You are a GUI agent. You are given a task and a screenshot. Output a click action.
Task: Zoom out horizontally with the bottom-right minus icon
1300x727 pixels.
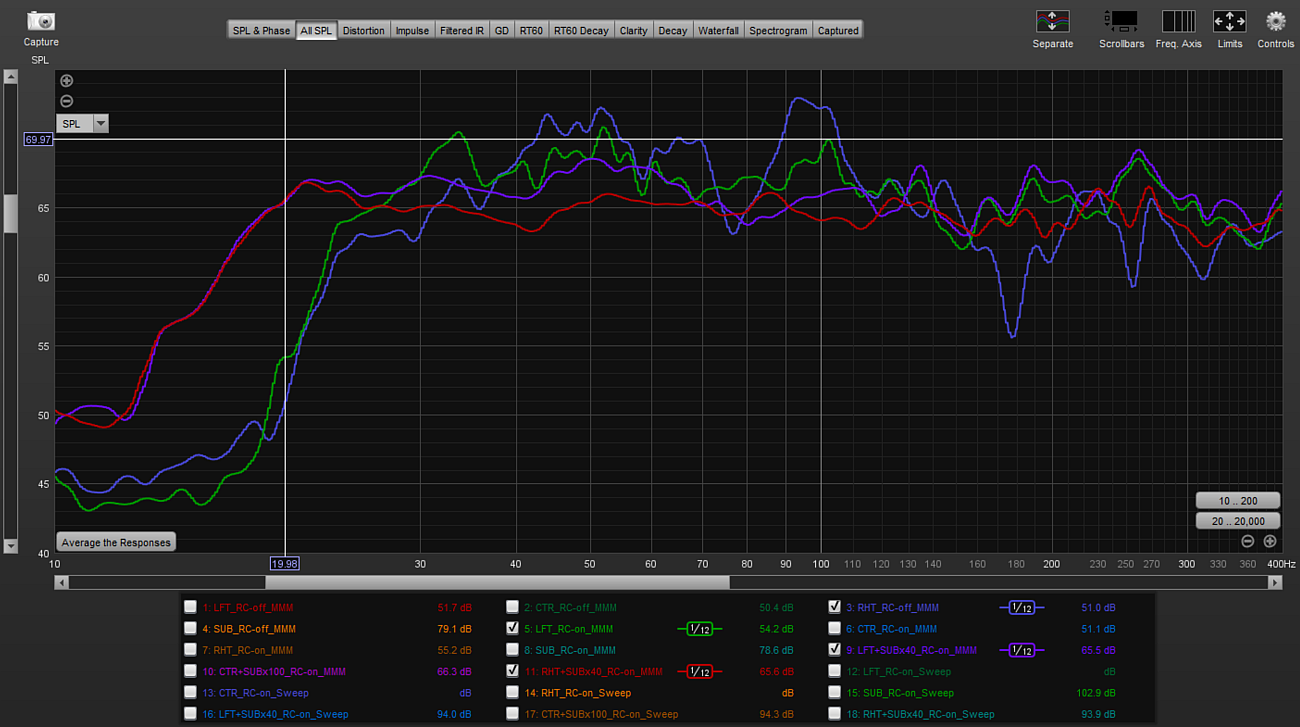click(x=1248, y=541)
